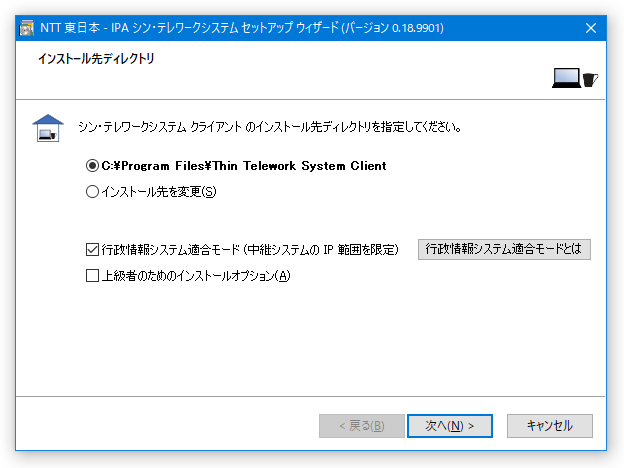Click the NTT 東日本 title bar text
This screenshot has width=624, height=468.
[x=242, y=28]
